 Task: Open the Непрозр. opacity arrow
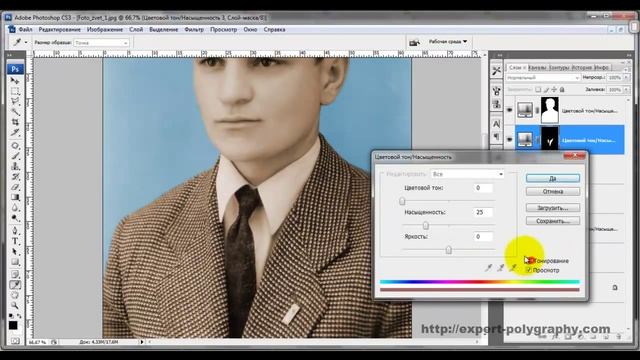pyautogui.click(x=626, y=78)
